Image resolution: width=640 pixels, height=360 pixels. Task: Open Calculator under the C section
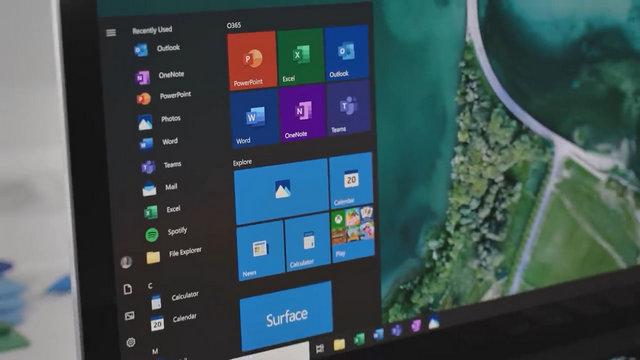(x=175, y=300)
